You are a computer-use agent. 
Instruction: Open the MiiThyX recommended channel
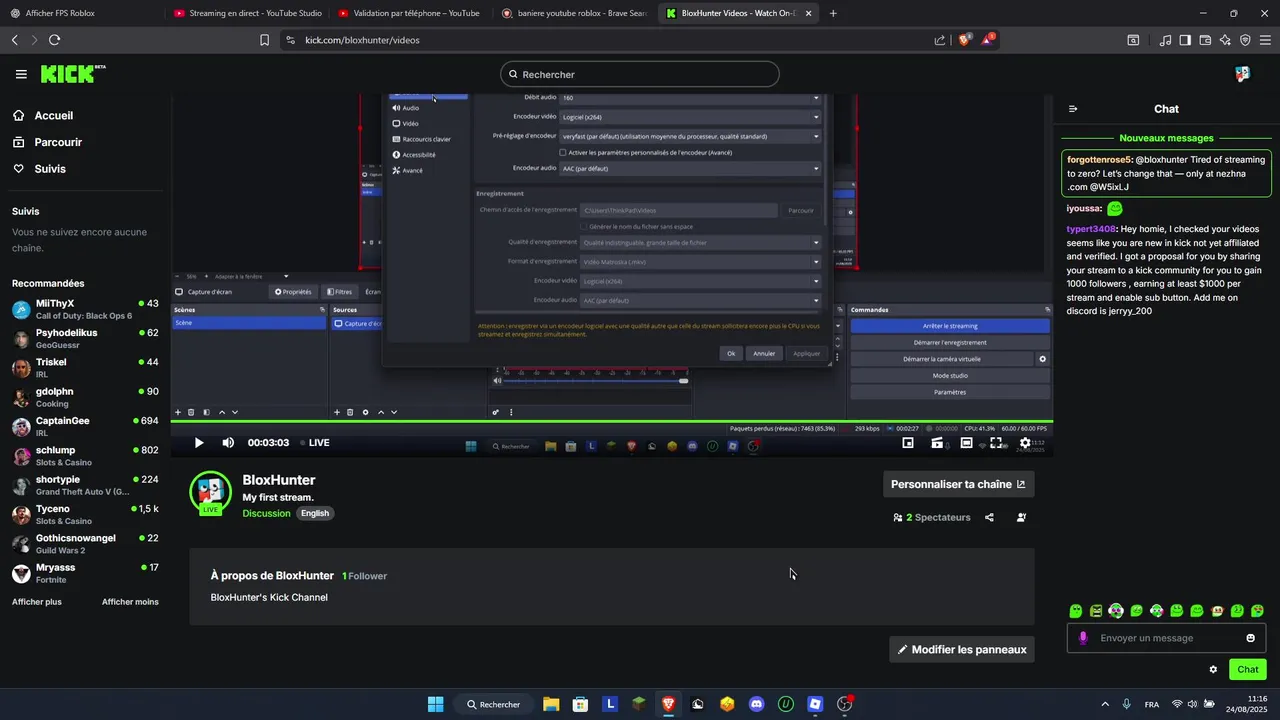85,309
